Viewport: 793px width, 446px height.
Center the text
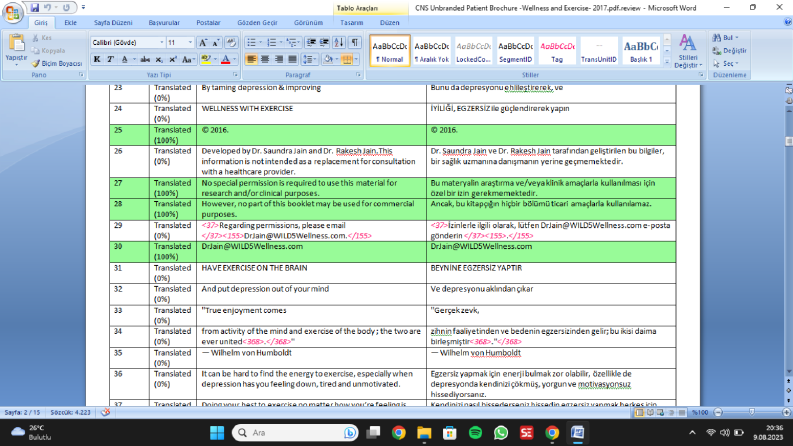point(265,60)
